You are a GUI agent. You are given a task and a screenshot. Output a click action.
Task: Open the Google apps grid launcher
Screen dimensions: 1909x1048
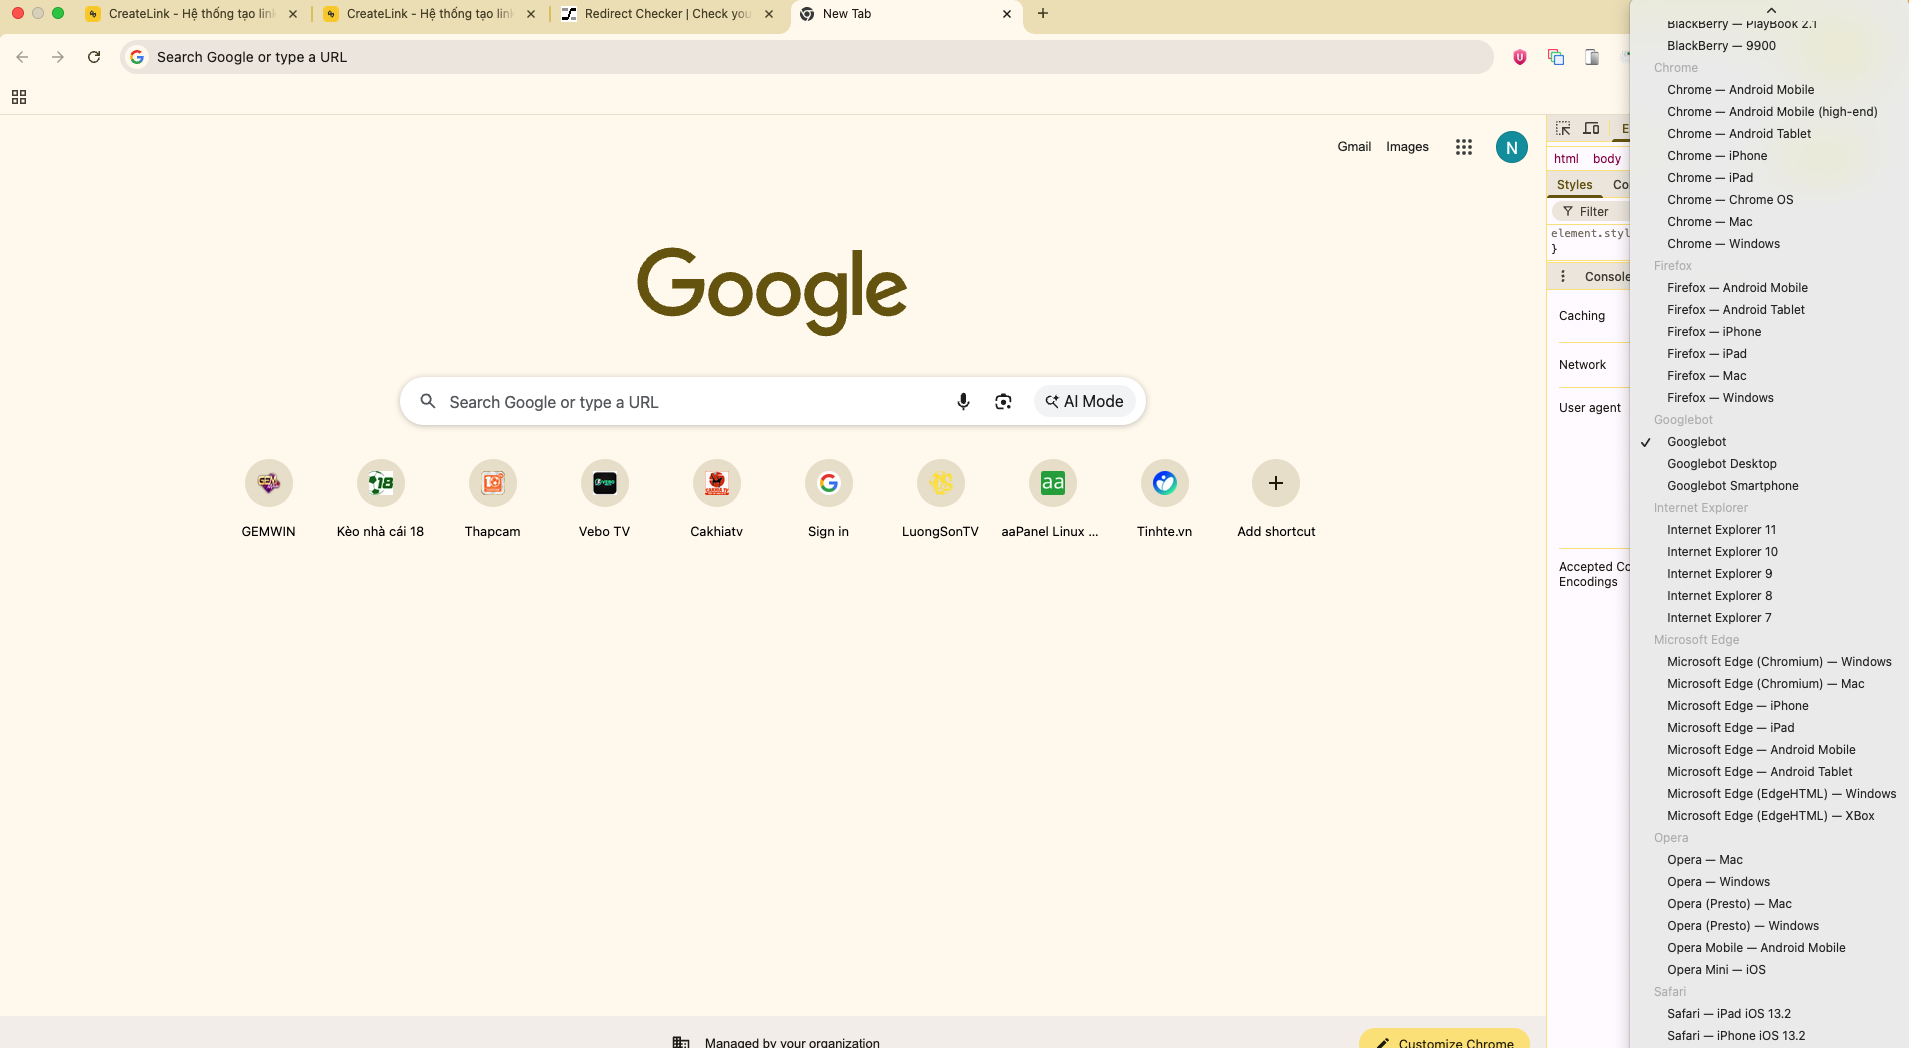coord(1464,147)
